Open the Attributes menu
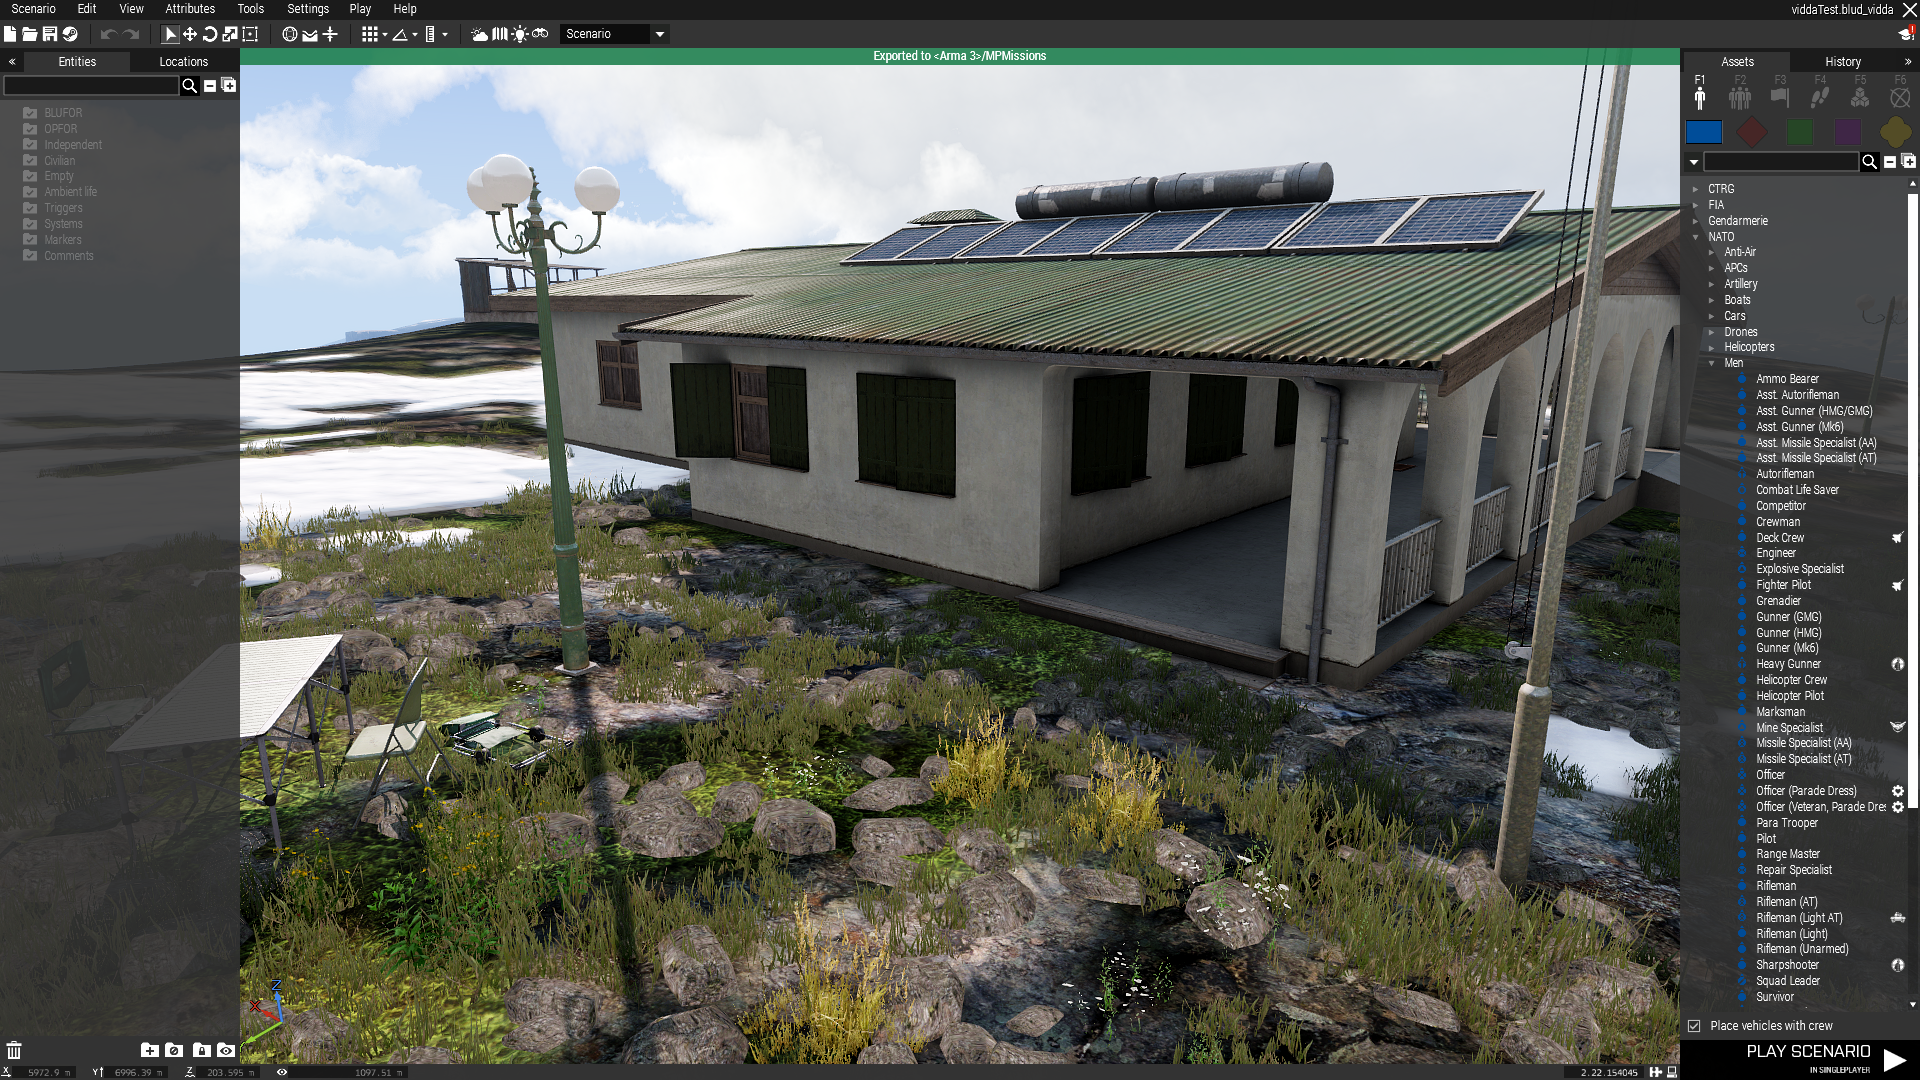This screenshot has width=1920, height=1080. tap(190, 9)
